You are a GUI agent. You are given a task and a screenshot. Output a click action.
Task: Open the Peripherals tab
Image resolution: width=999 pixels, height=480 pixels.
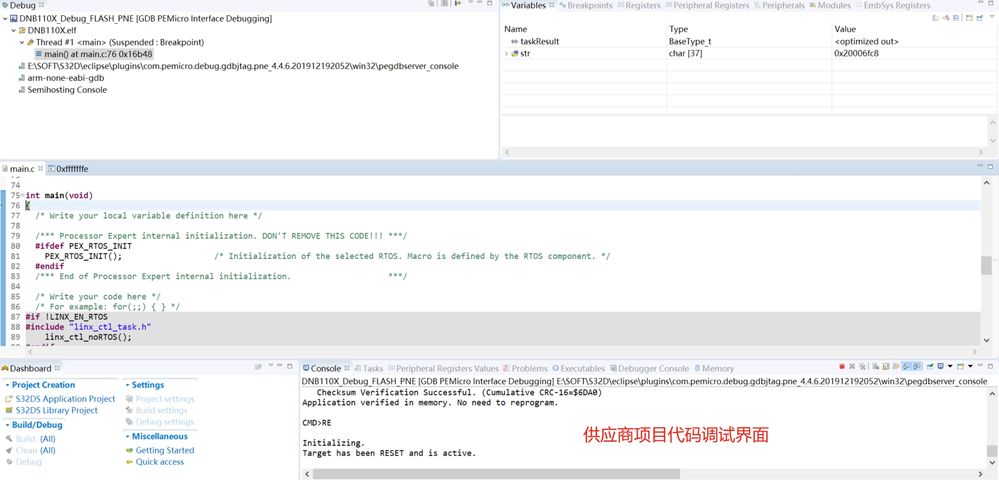tap(779, 5)
